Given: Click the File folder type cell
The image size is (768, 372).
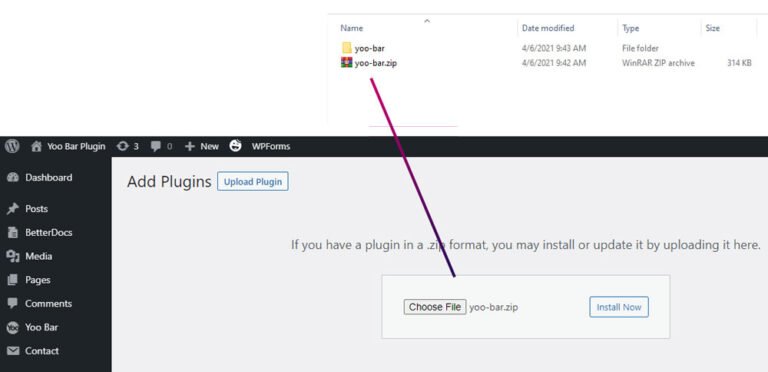Looking at the screenshot, I should tap(640, 48).
